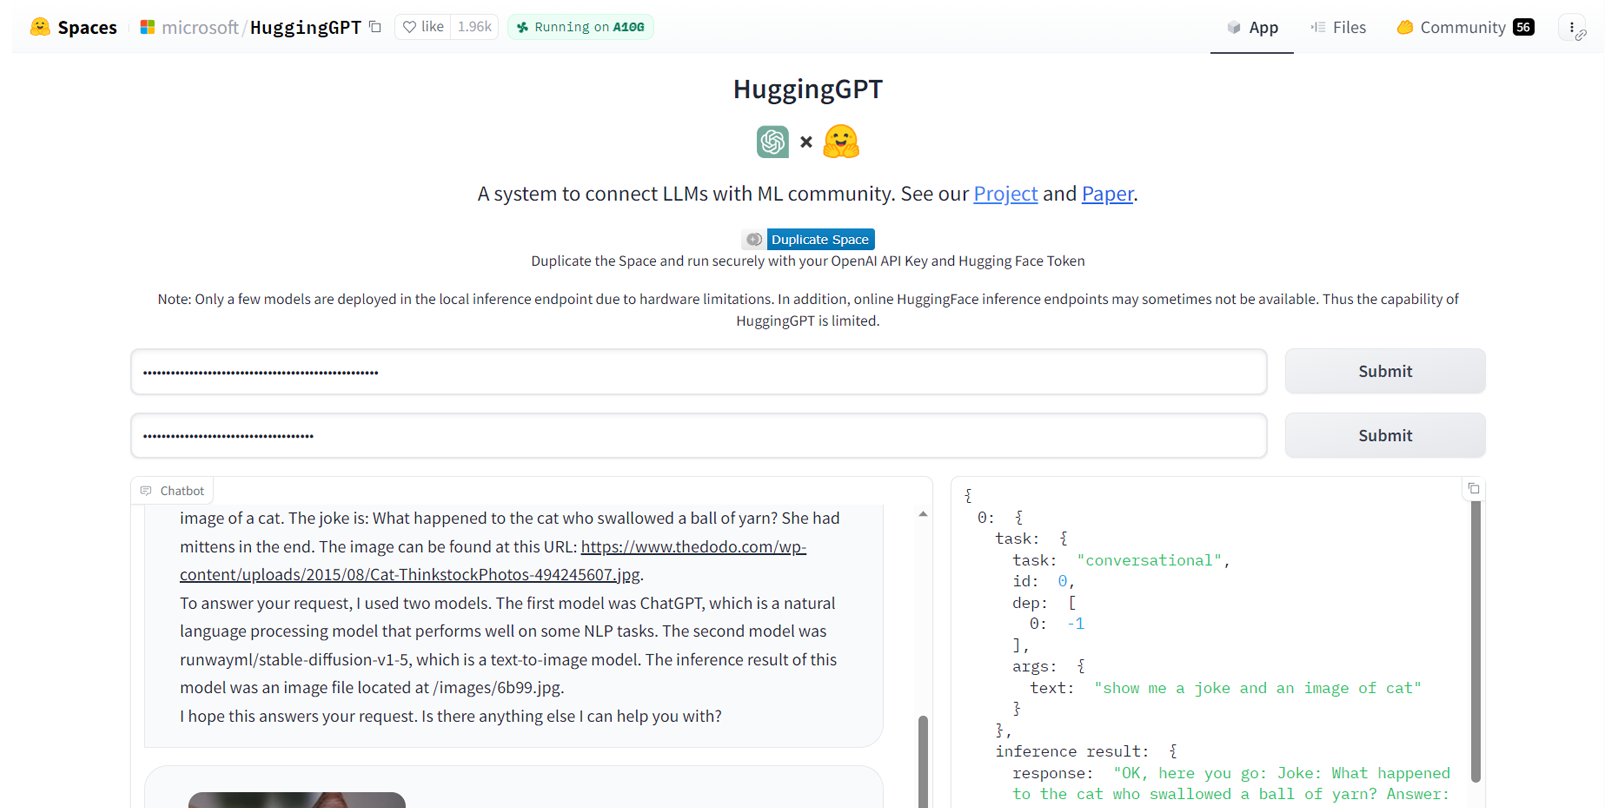The image size is (1616, 808).
Task: Collapse the root JSON brace
Action: pyautogui.click(x=968, y=496)
